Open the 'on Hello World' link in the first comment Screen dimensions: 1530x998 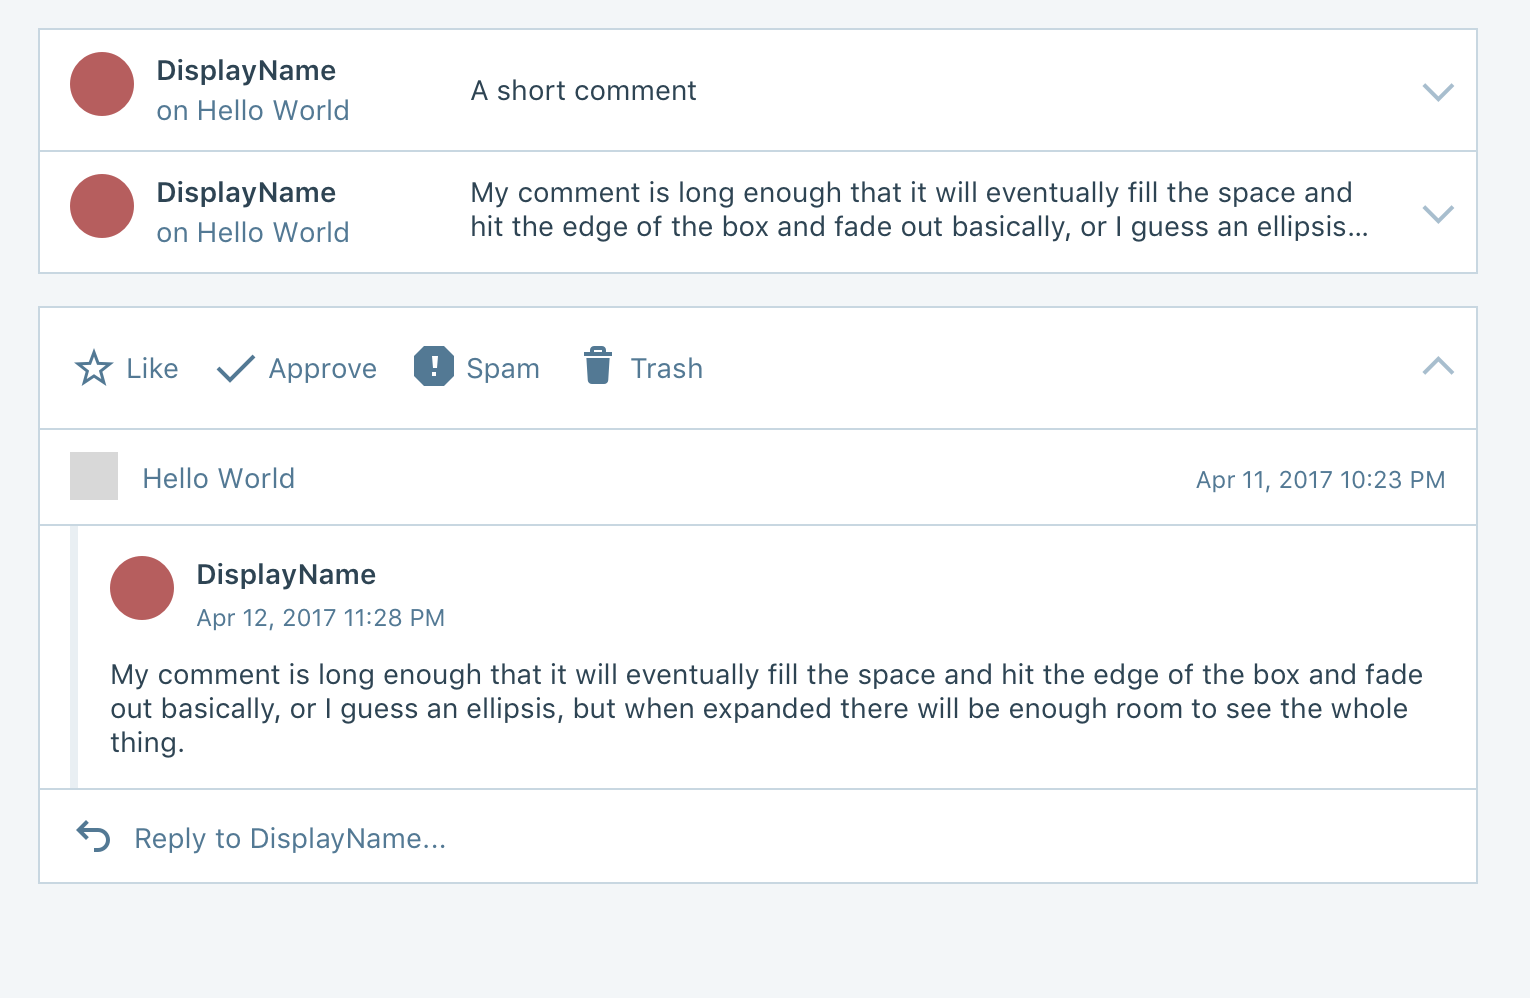[253, 110]
